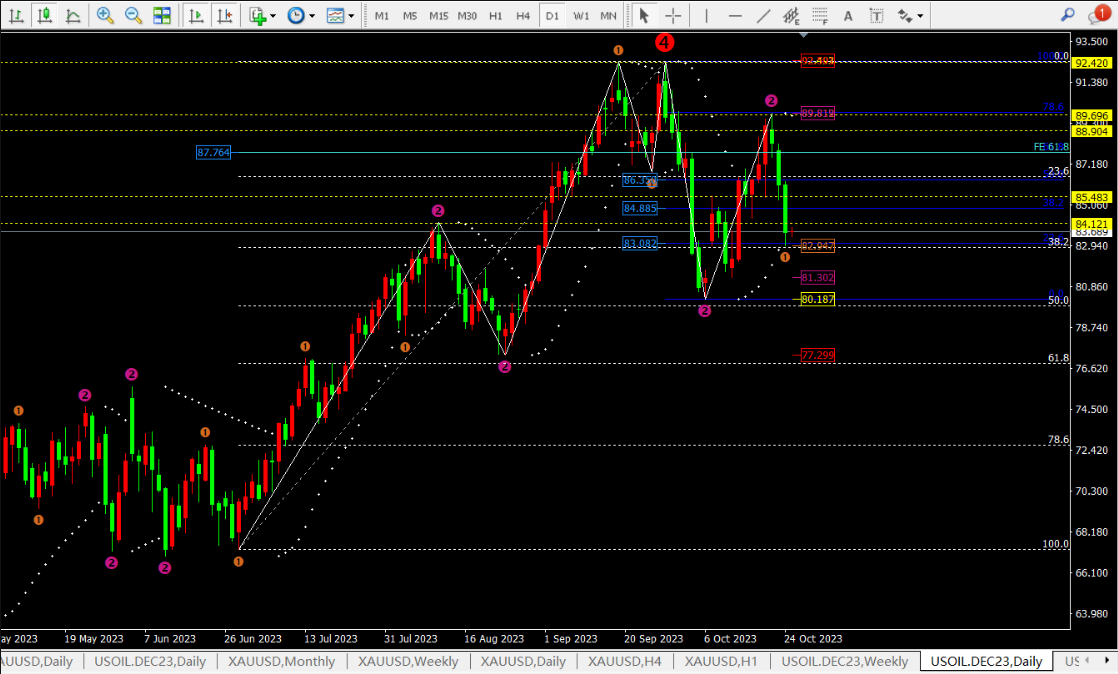Click the yellow 92.420 axis price tag
This screenshot has height=674, width=1118.
point(1092,63)
